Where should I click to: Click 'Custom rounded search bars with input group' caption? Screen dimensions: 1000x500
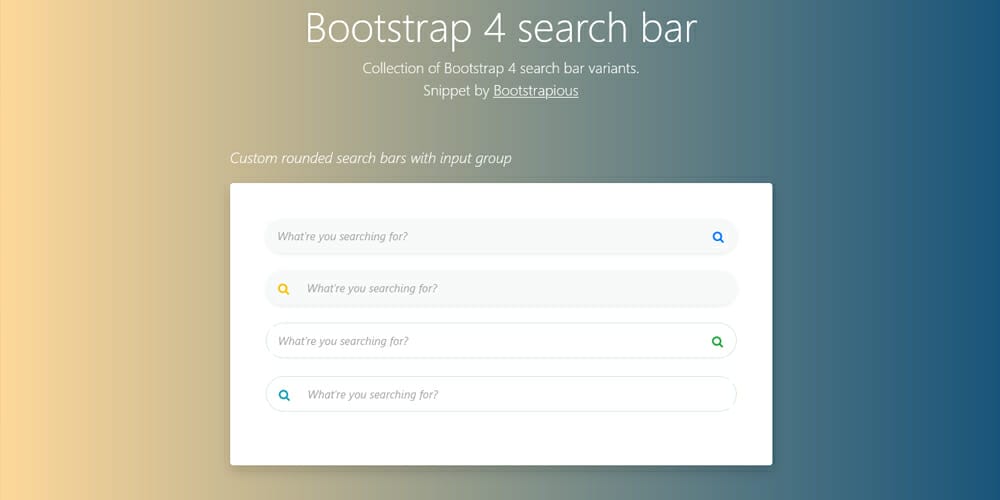tap(371, 158)
